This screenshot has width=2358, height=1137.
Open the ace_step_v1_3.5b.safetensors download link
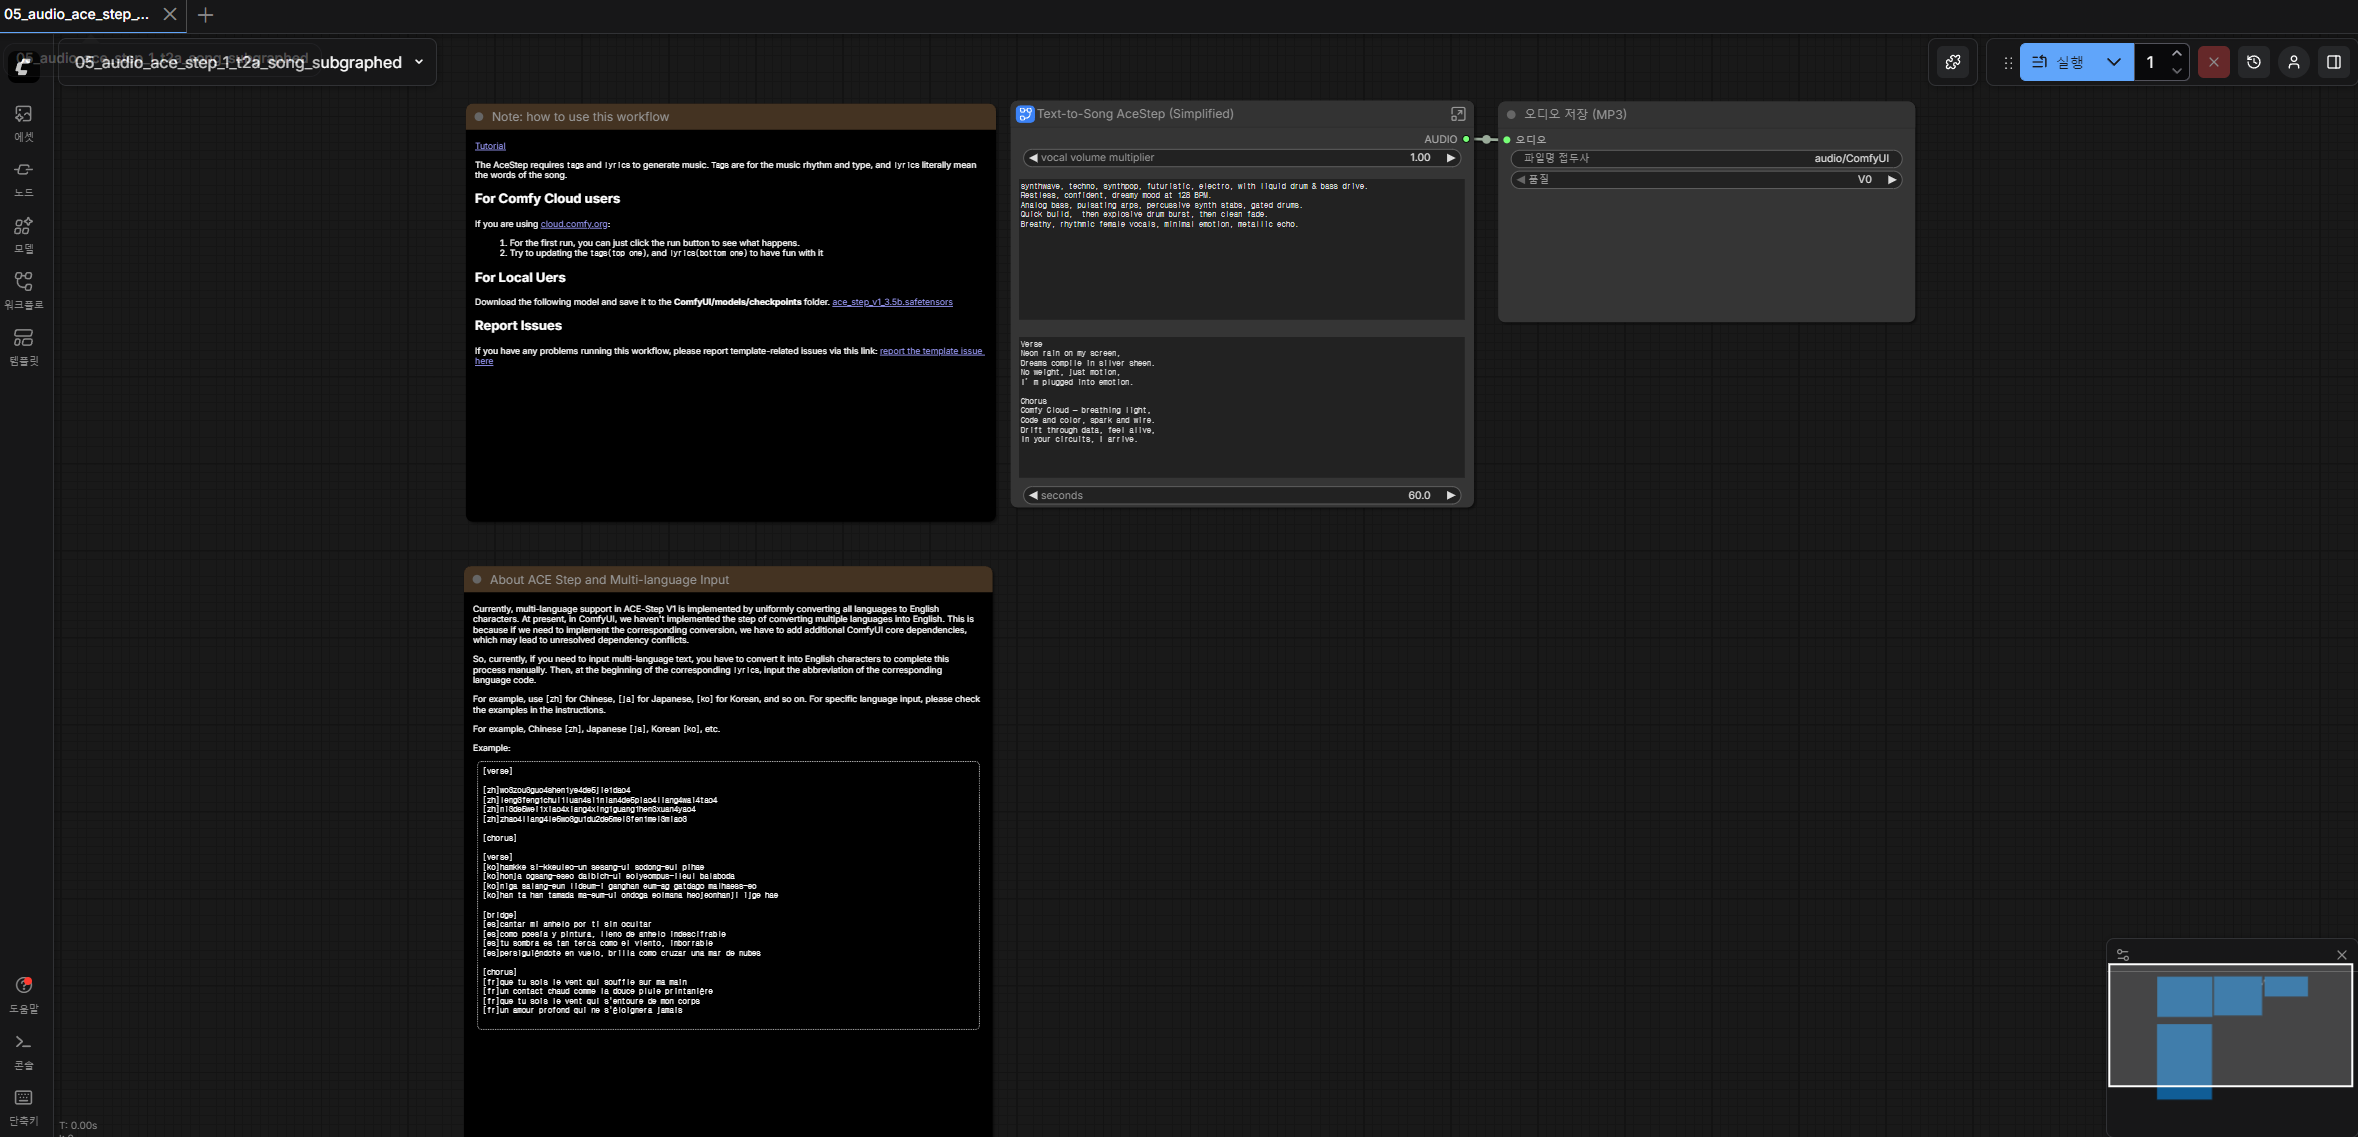coord(892,302)
